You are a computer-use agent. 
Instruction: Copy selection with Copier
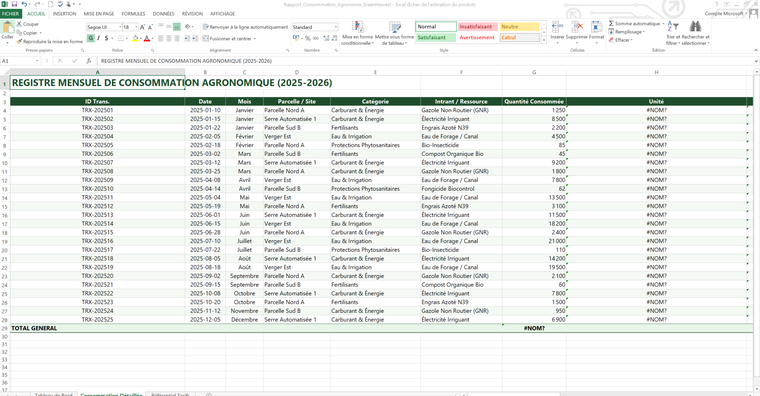click(x=28, y=33)
